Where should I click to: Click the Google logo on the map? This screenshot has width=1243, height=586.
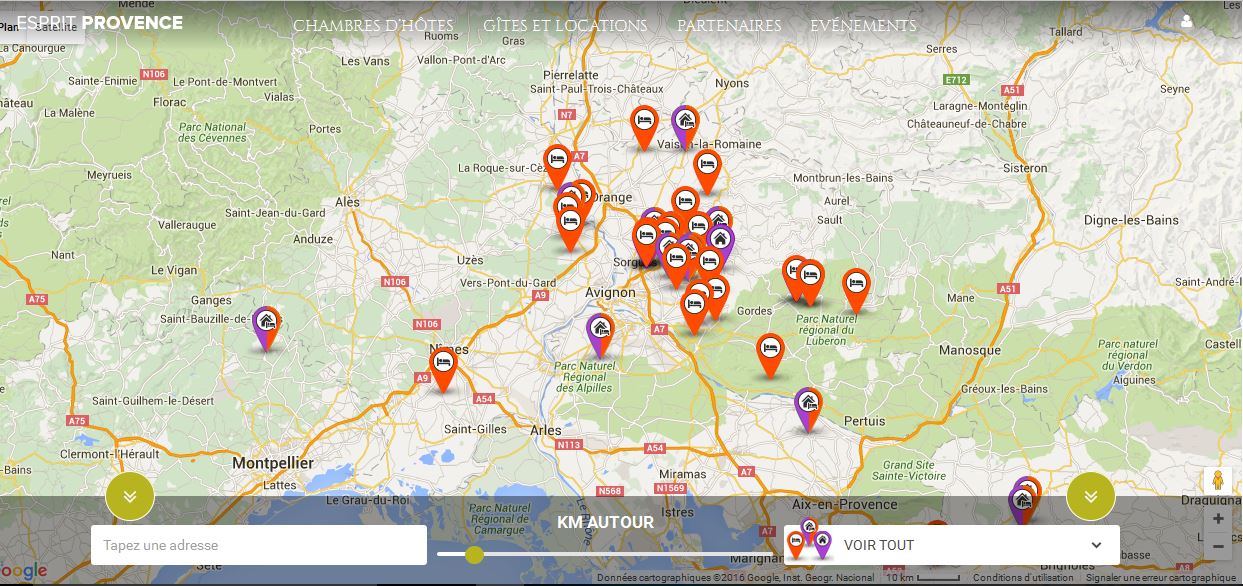(x=24, y=571)
